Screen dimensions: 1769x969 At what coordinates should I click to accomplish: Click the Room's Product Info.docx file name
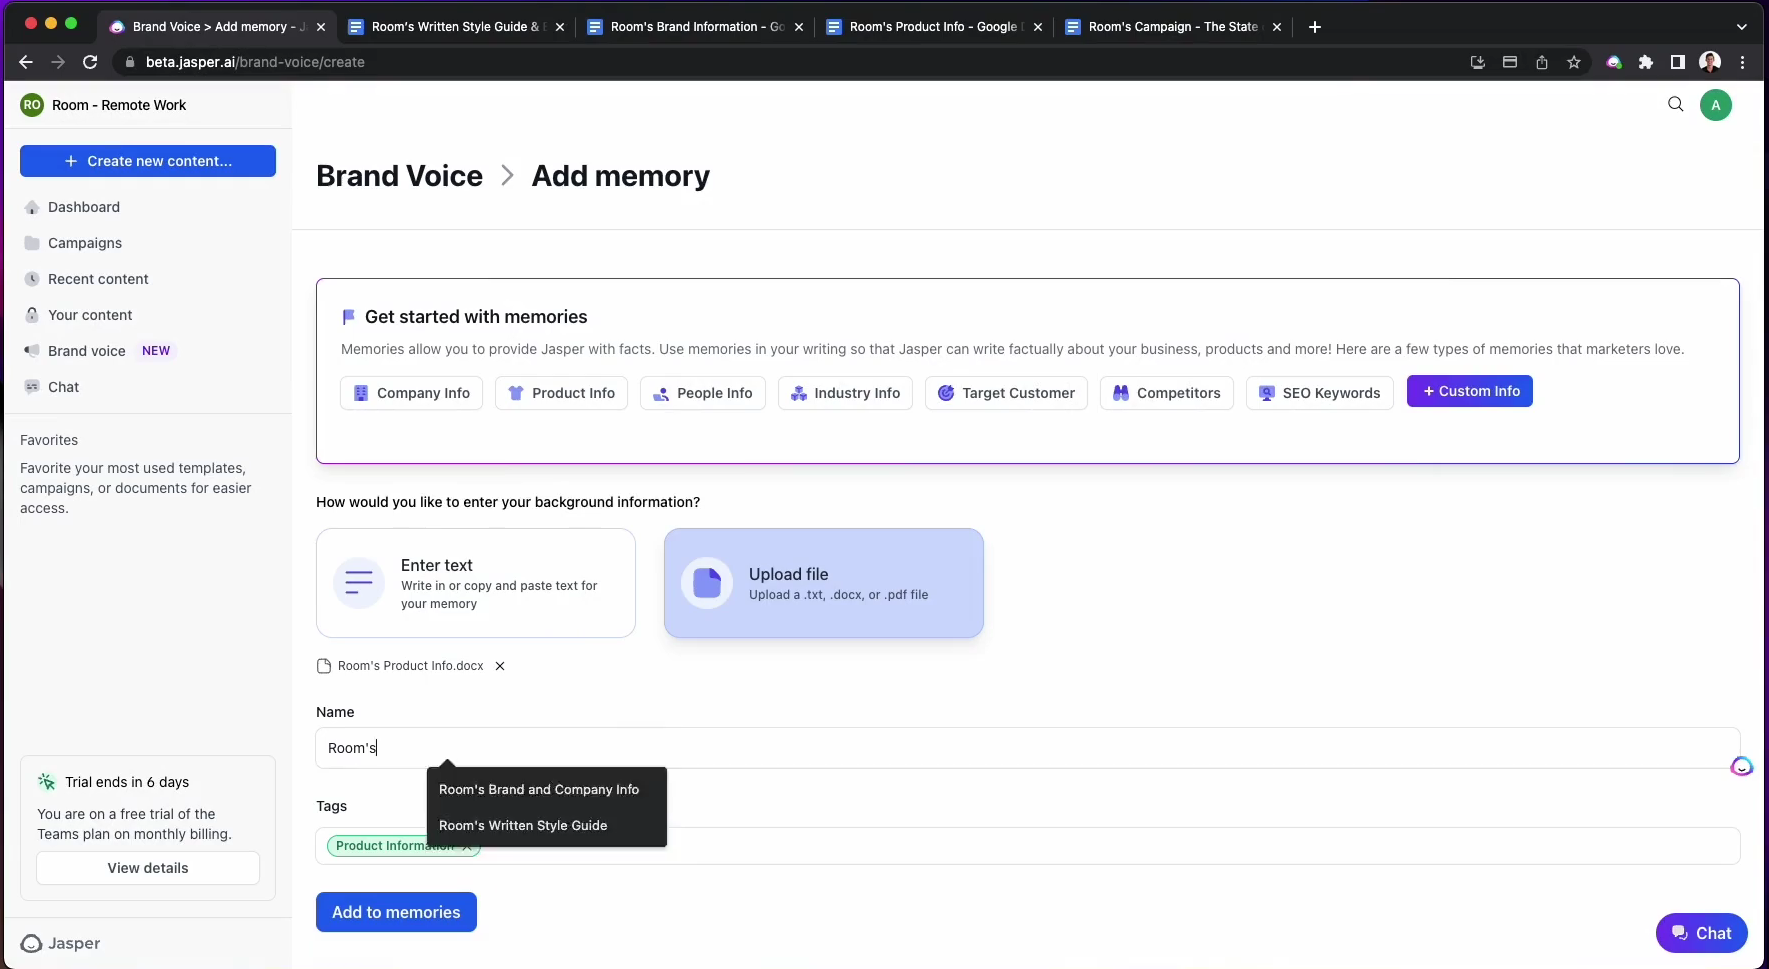410,666
